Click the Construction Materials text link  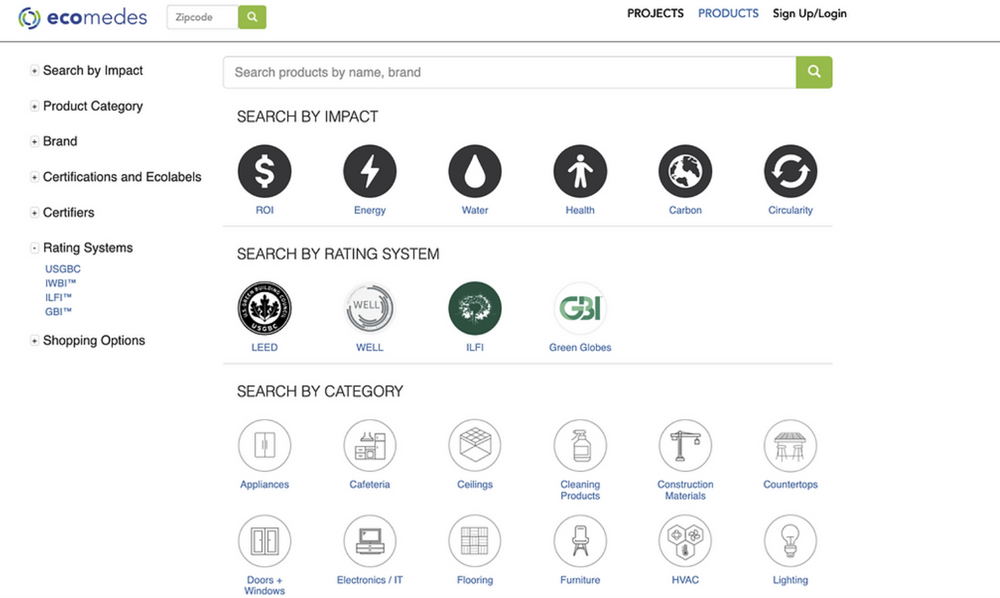coord(685,490)
